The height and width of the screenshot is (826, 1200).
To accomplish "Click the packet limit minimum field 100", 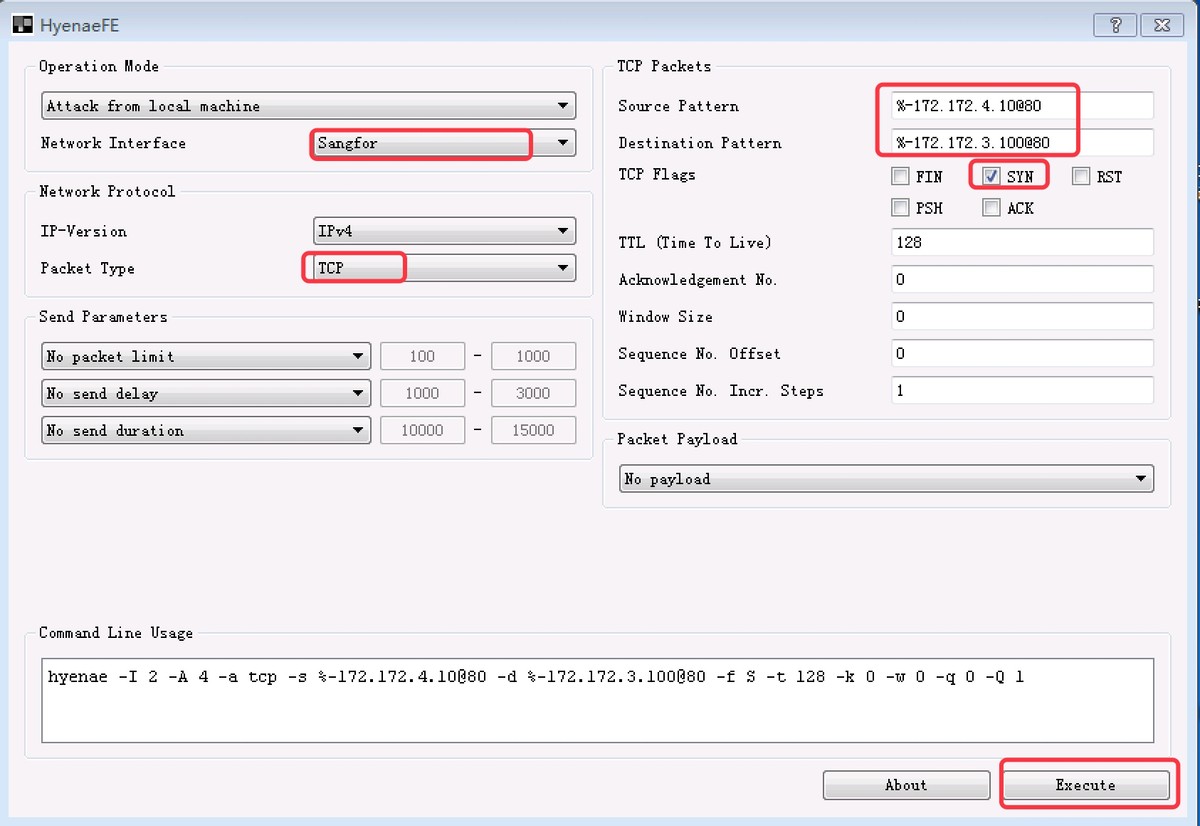I will point(422,356).
